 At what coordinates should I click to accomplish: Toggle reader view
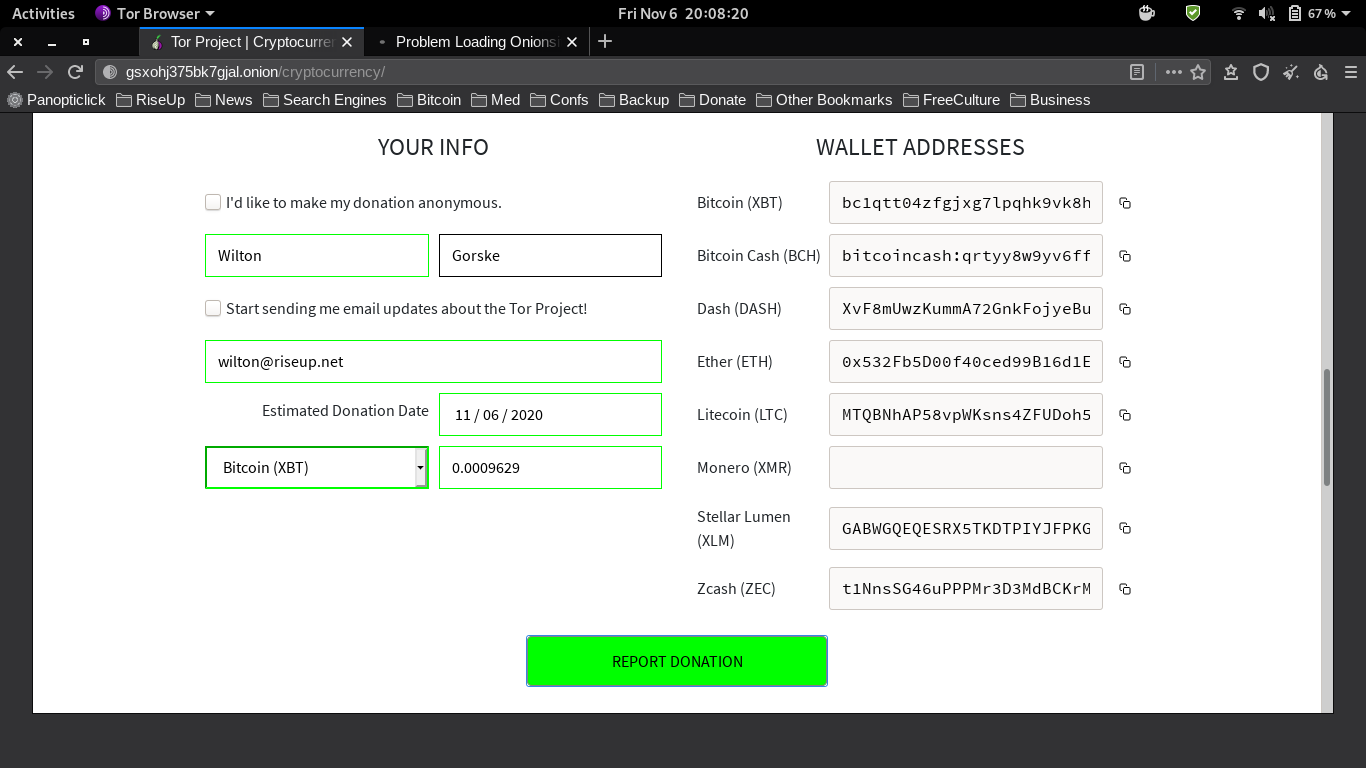pyautogui.click(x=1137, y=72)
